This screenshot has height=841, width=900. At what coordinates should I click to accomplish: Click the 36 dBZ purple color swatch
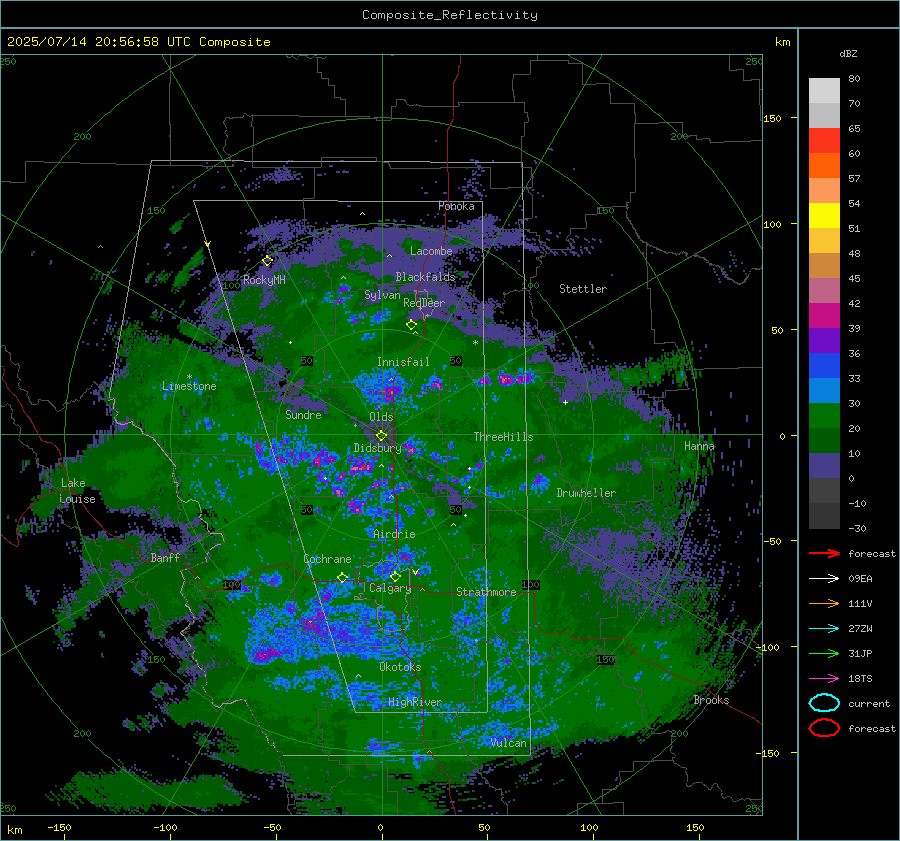point(824,341)
